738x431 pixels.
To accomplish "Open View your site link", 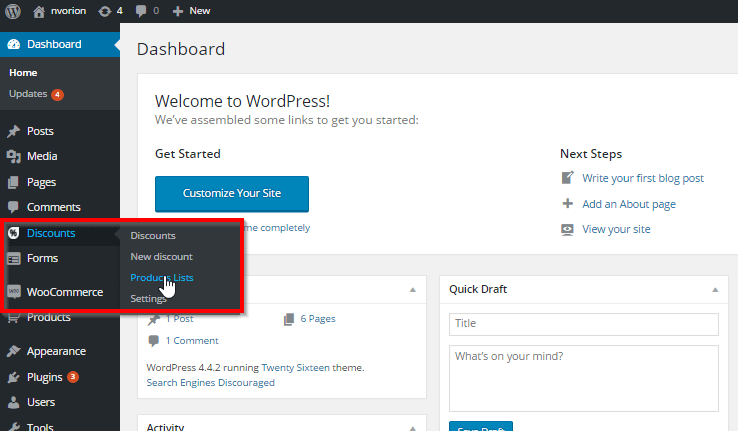I will 616,229.
